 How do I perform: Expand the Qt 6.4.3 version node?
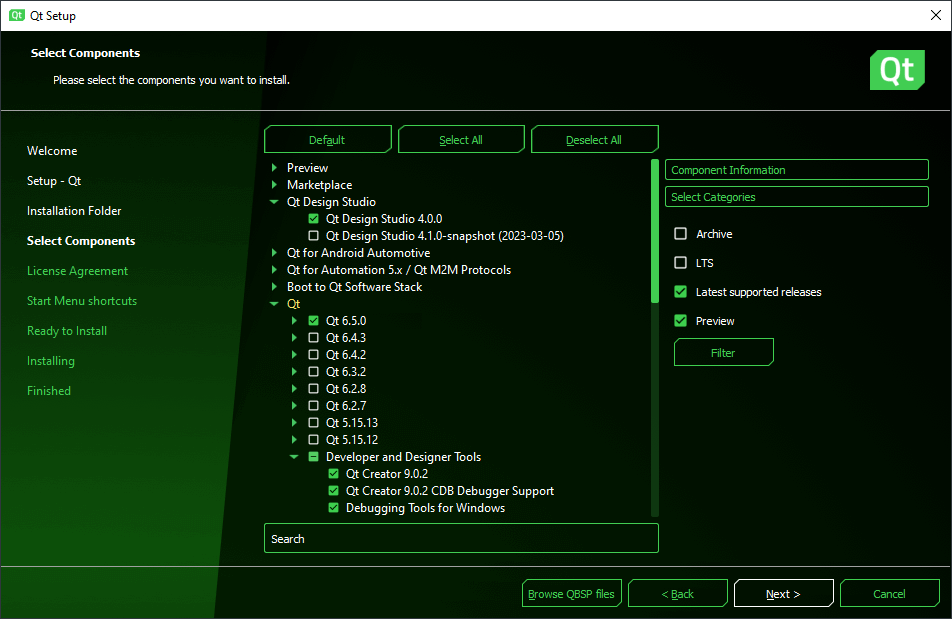click(x=294, y=338)
